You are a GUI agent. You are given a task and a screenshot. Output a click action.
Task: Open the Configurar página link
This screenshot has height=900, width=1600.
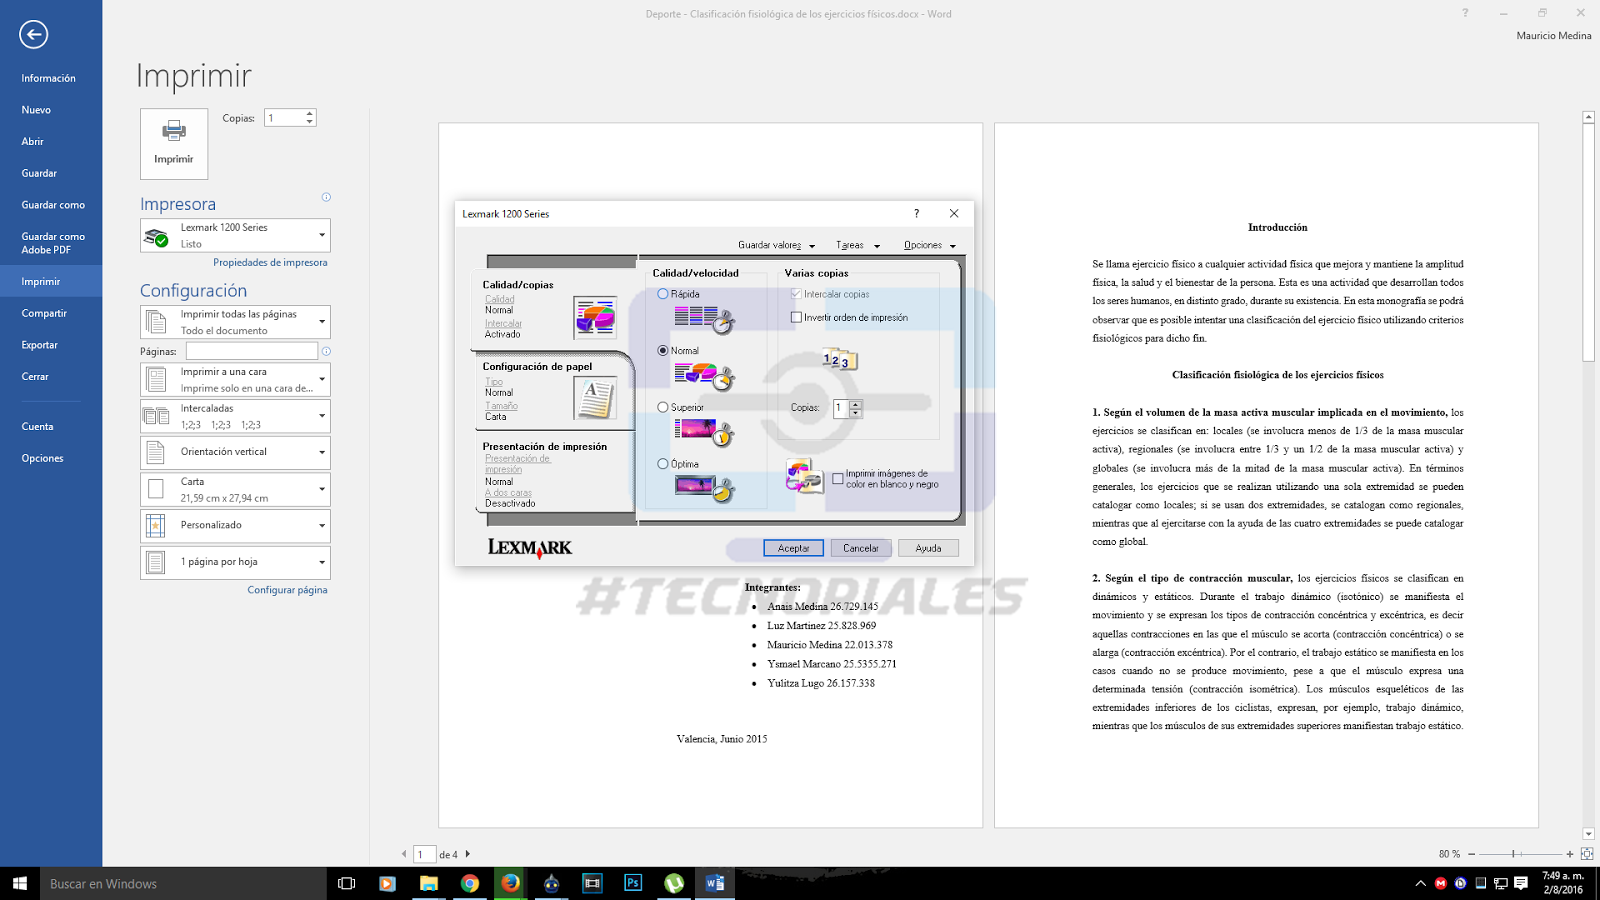pyautogui.click(x=288, y=590)
